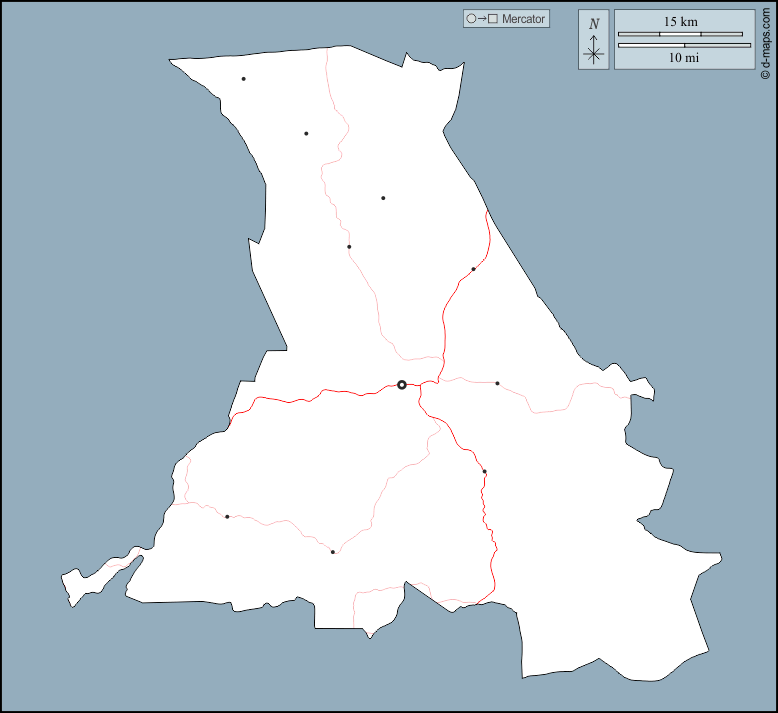The image size is (778, 713).
Task: Click the 15 km scale label
Action: (x=680, y=21)
